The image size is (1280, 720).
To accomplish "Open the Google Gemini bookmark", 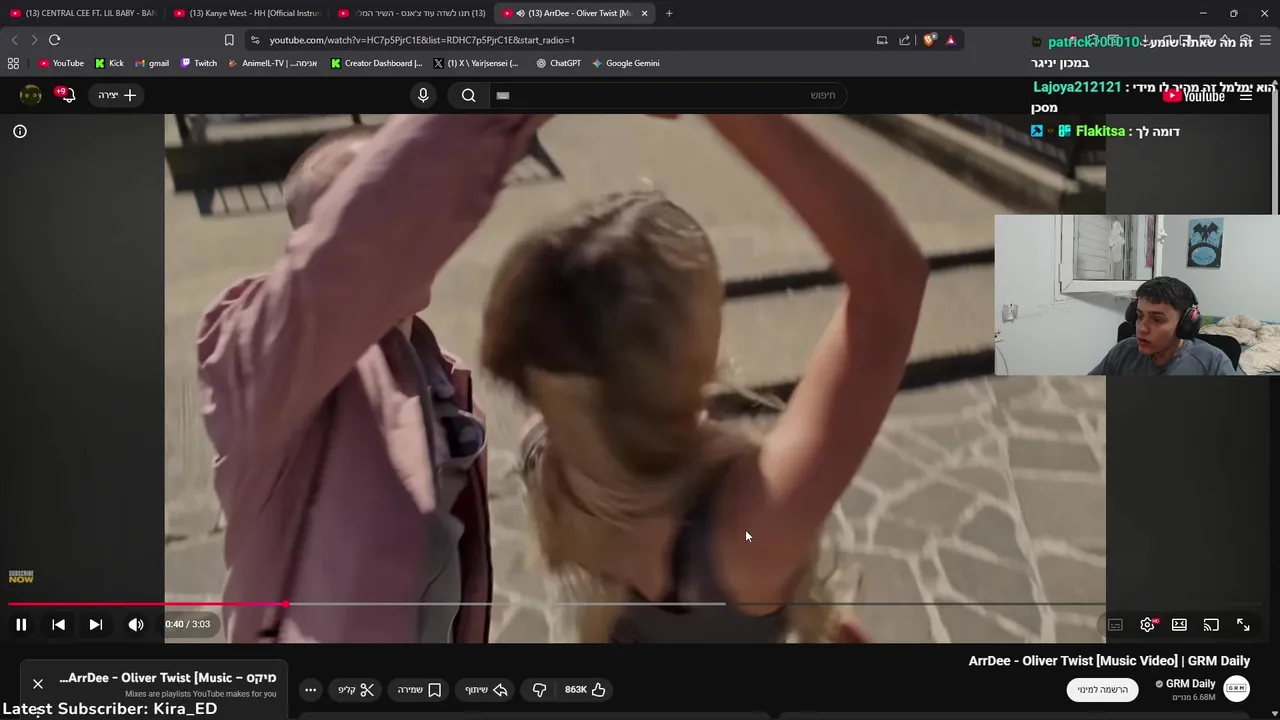I will point(626,63).
